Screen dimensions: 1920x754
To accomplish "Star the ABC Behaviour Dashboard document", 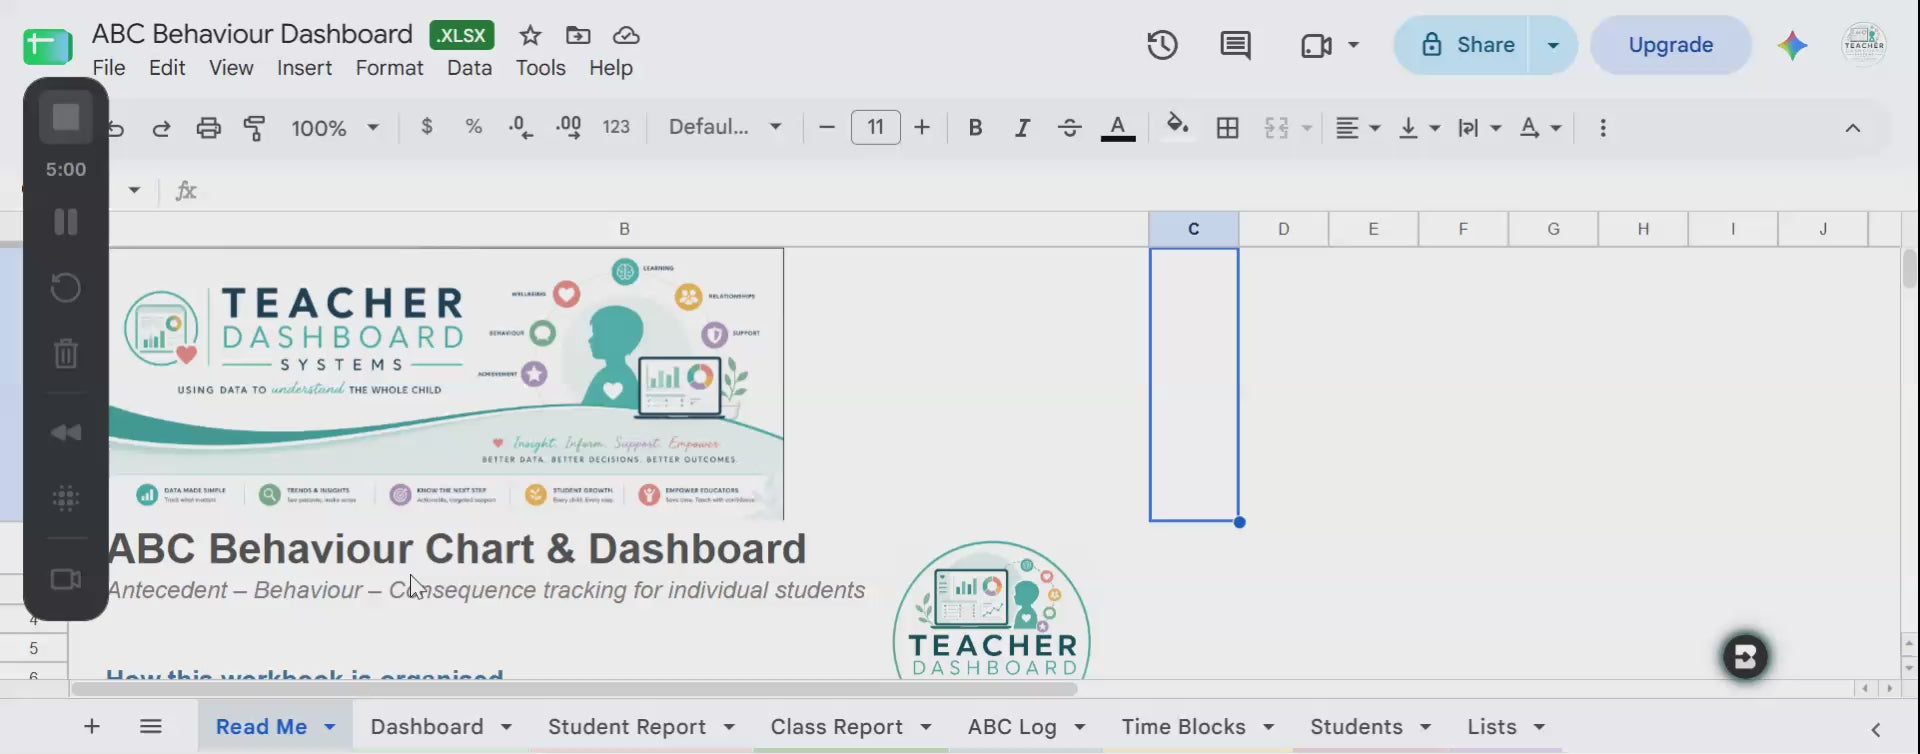I will point(530,35).
